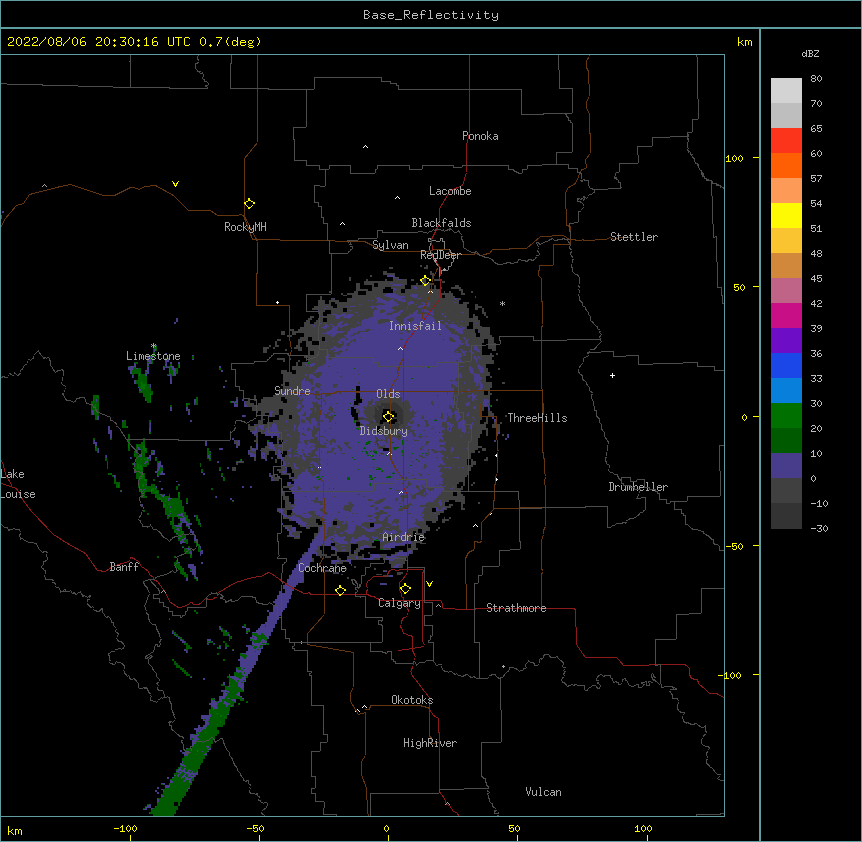Select the yellow diamond between Olds and Didsbury

(388, 417)
